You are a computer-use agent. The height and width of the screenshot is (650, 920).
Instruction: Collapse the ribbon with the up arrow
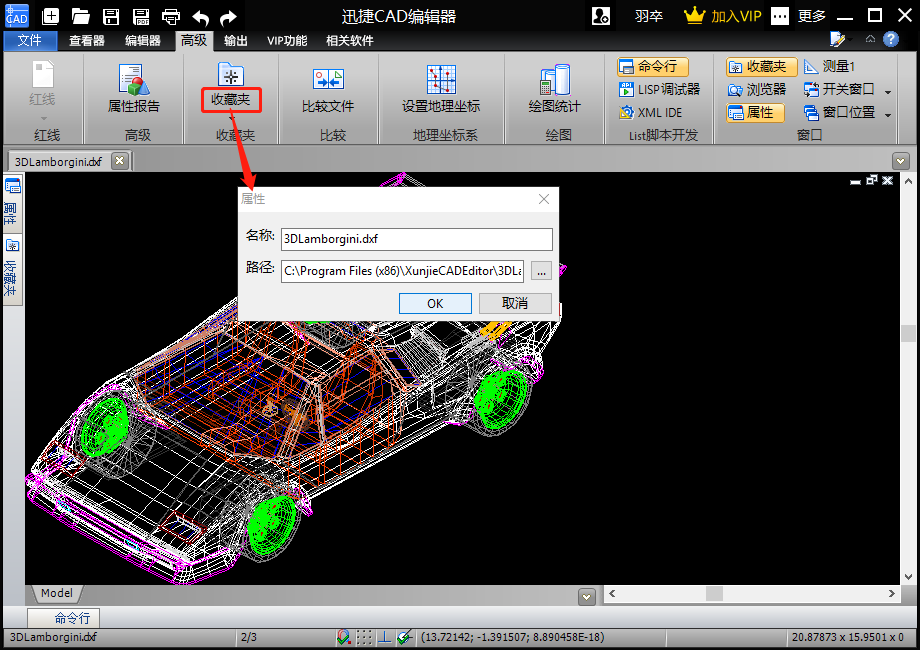(870, 39)
